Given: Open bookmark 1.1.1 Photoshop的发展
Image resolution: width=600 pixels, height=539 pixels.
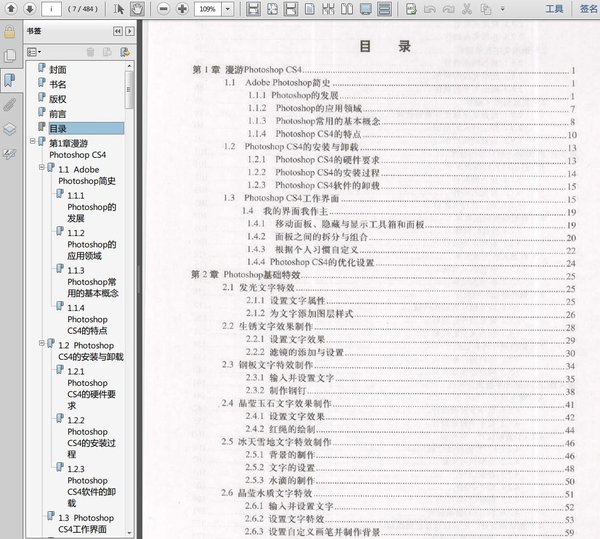Looking at the screenshot, I should click(x=91, y=207).
